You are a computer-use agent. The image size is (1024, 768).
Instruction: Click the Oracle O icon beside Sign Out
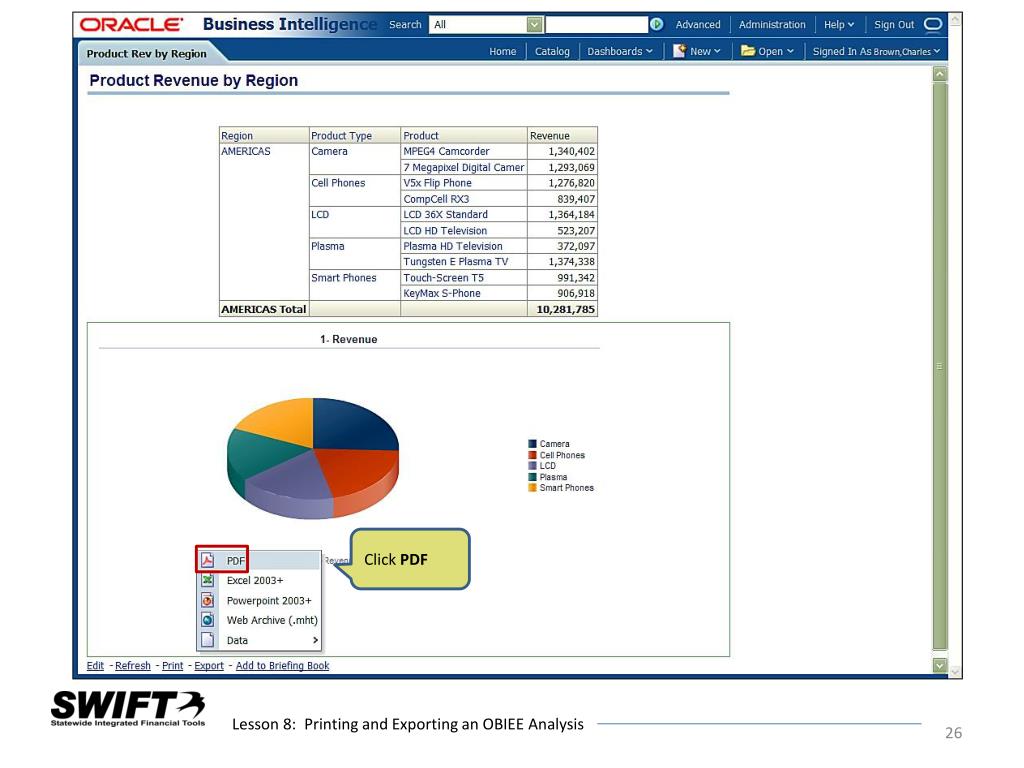click(933, 24)
